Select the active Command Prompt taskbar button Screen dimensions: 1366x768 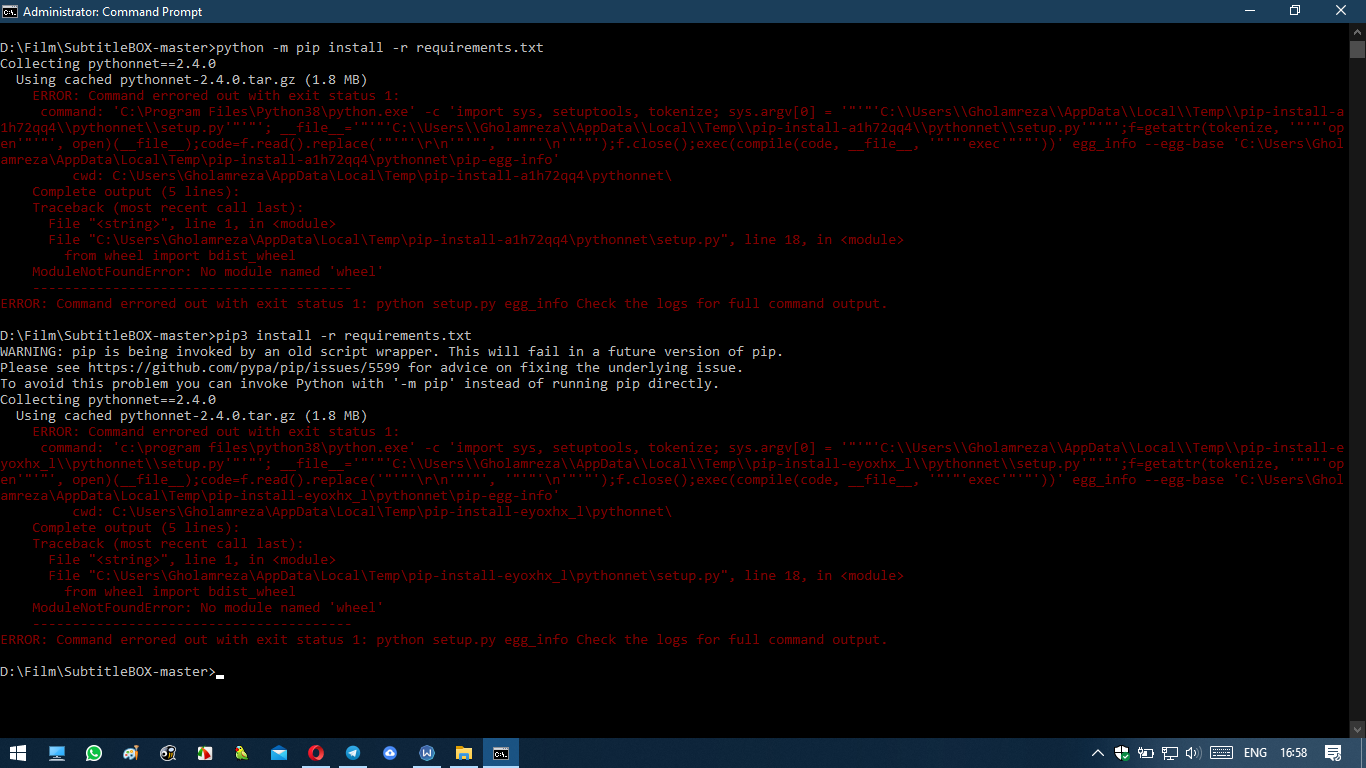click(x=501, y=752)
